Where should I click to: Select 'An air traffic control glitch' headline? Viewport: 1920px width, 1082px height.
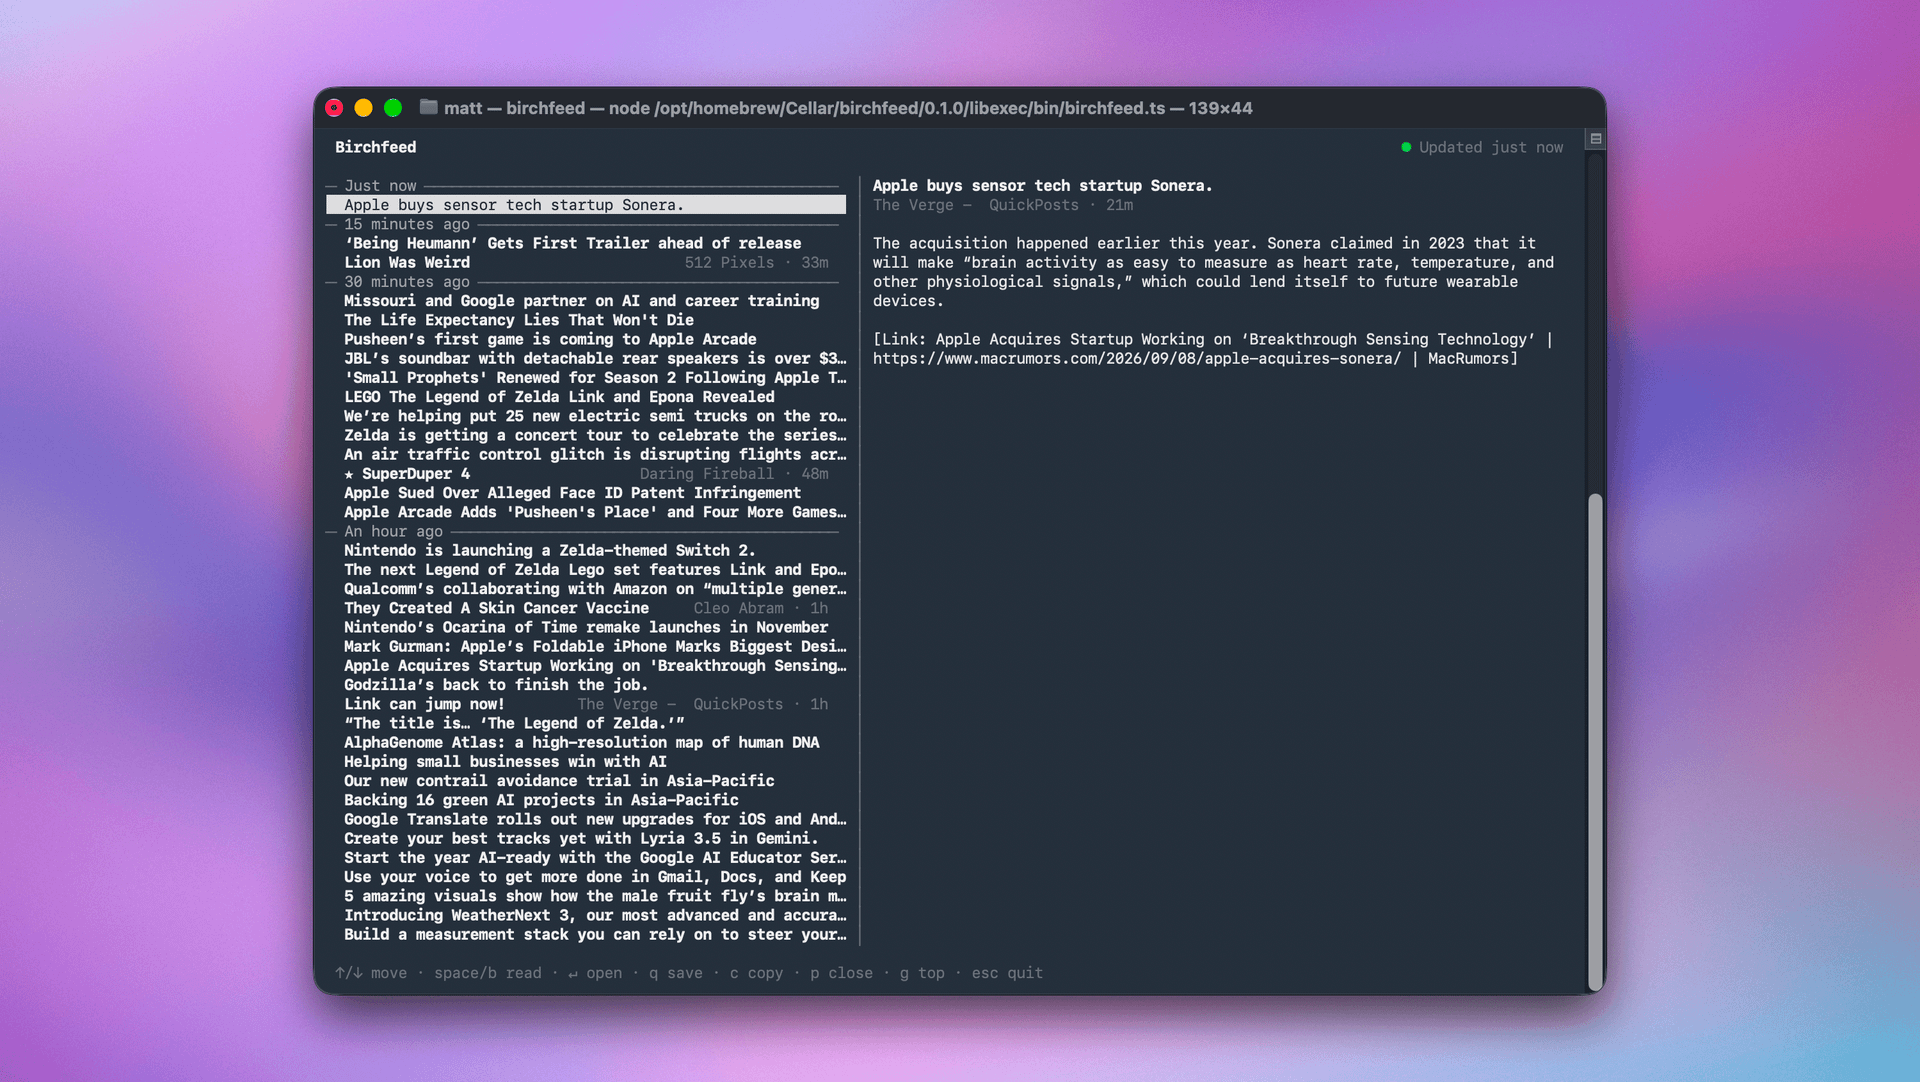tap(595, 454)
